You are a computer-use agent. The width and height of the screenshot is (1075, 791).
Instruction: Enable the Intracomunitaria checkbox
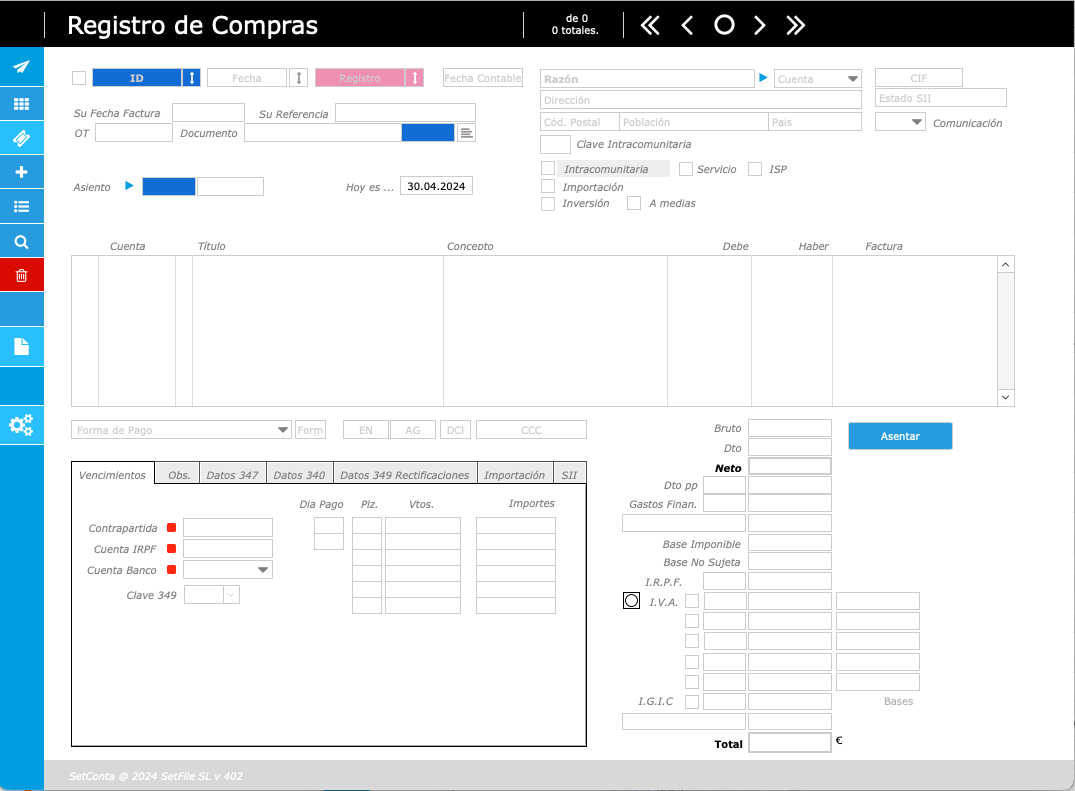[548, 169]
